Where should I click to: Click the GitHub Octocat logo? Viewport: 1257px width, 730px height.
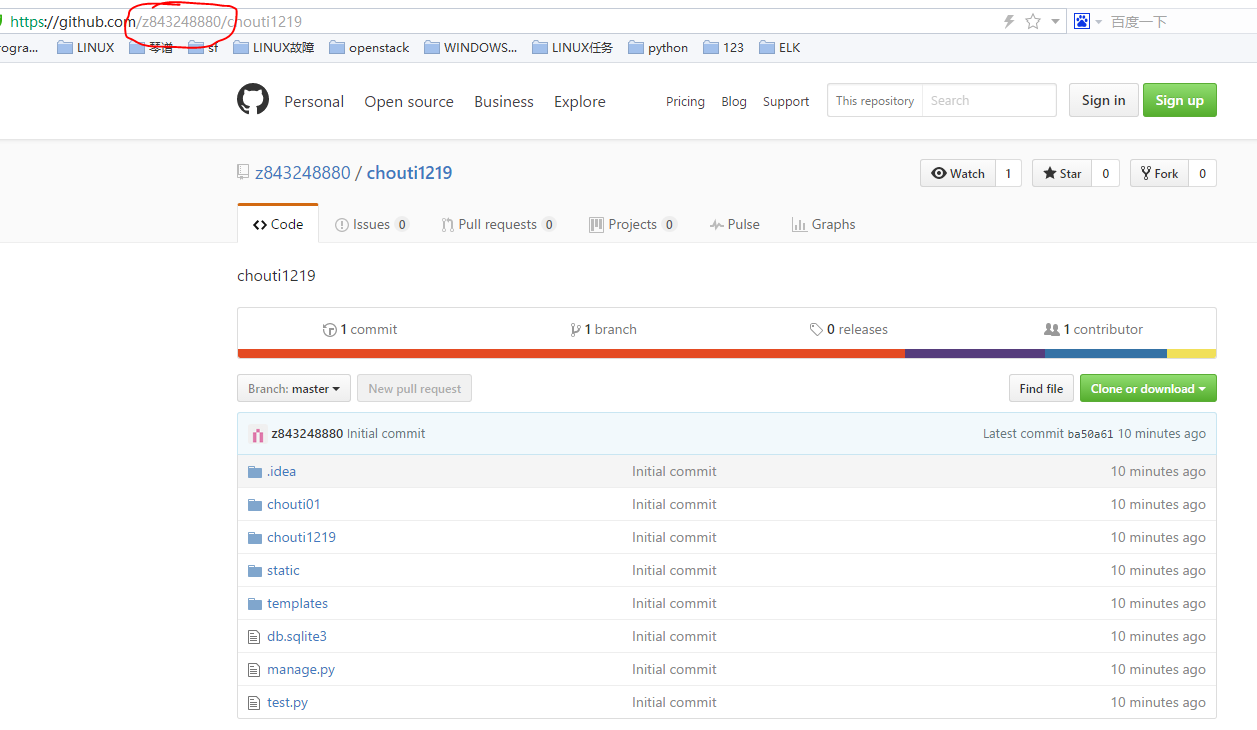[x=253, y=100]
